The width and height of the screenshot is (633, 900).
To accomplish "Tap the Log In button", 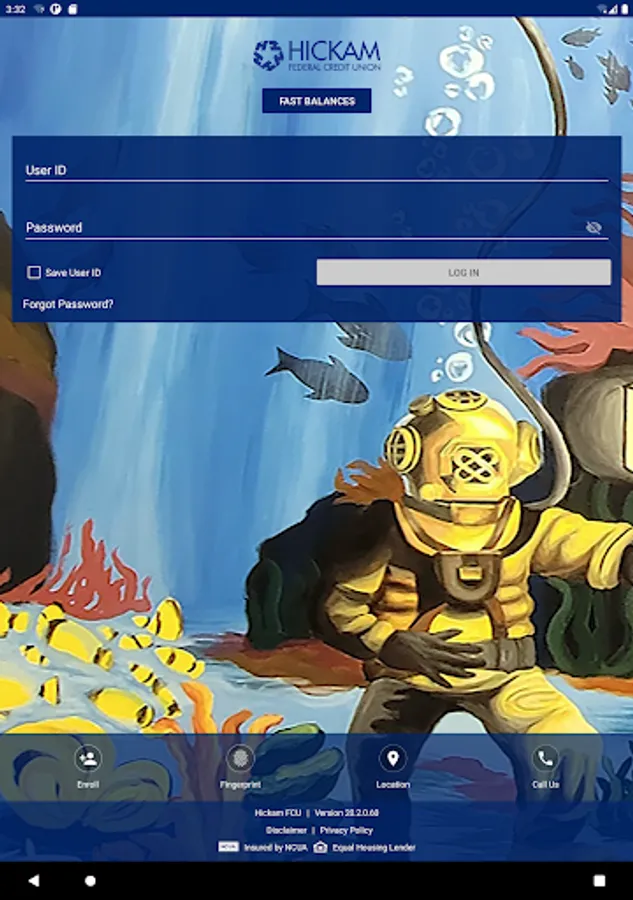I will pyautogui.click(x=464, y=273).
